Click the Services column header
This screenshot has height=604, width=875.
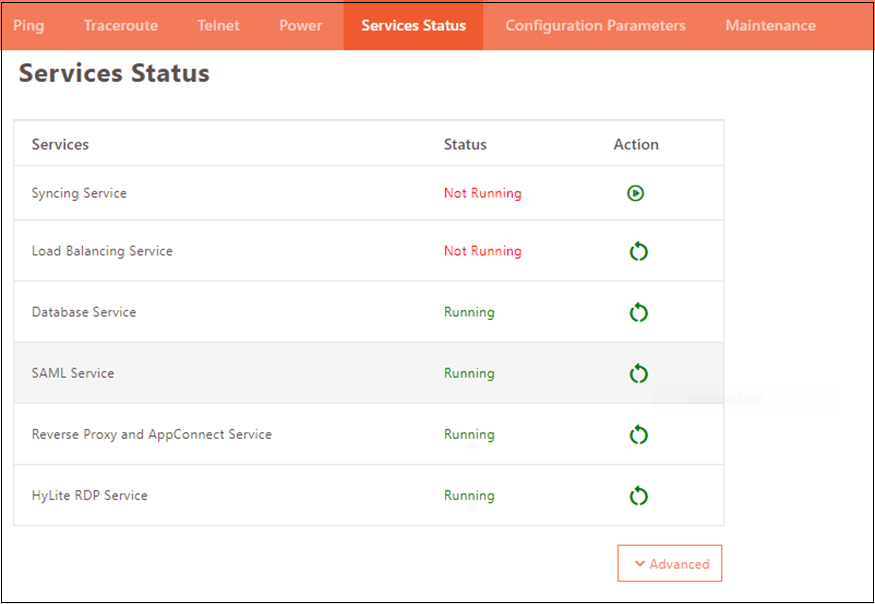(60, 144)
